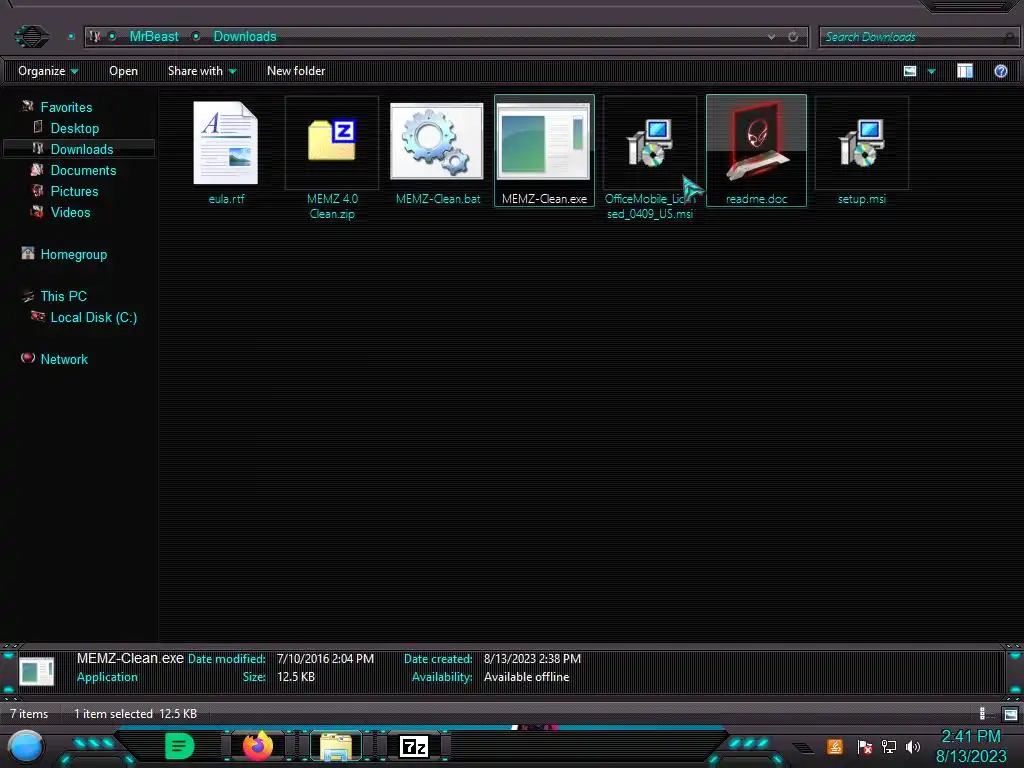This screenshot has height=768, width=1024.
Task: Select the MEMZ-Clean.exe application icon
Action: pos(543,142)
